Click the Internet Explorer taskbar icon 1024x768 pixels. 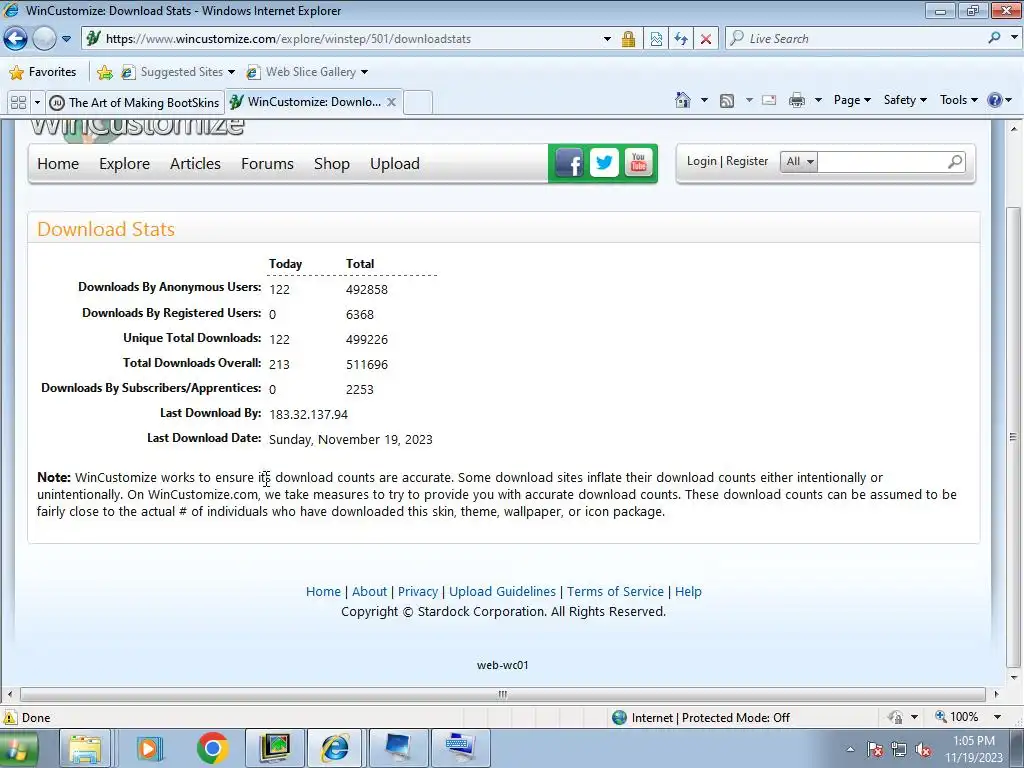point(335,748)
